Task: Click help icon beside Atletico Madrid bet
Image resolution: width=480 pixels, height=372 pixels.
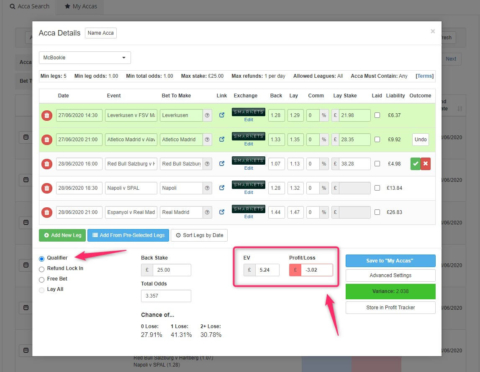Action: pyautogui.click(x=207, y=139)
